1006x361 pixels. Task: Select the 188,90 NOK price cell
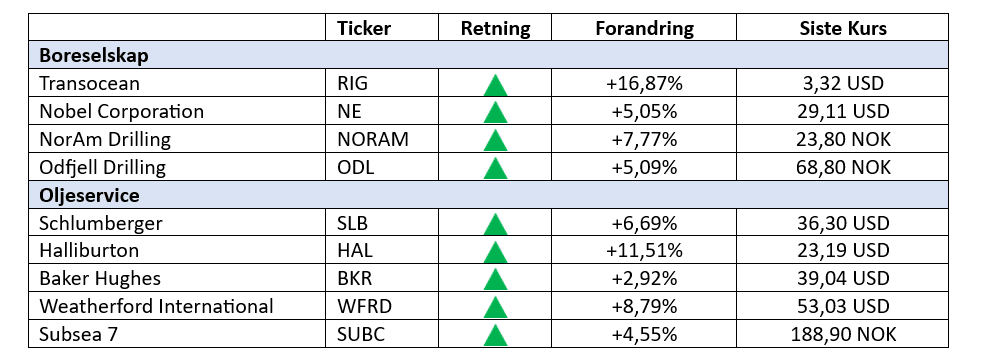coord(842,334)
